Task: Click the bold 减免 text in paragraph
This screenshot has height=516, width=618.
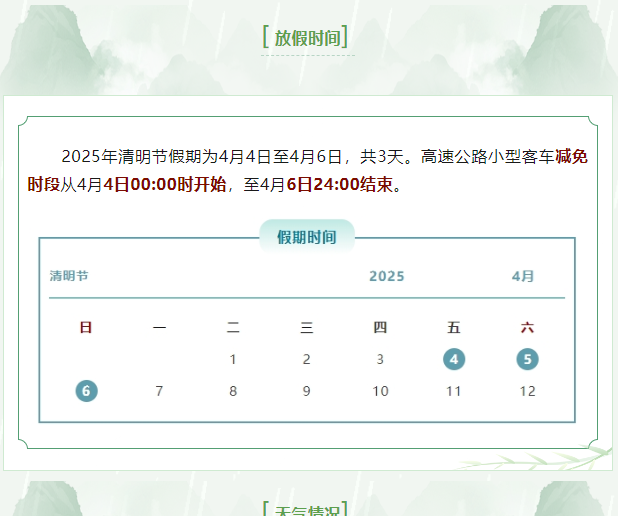Action: point(571,156)
